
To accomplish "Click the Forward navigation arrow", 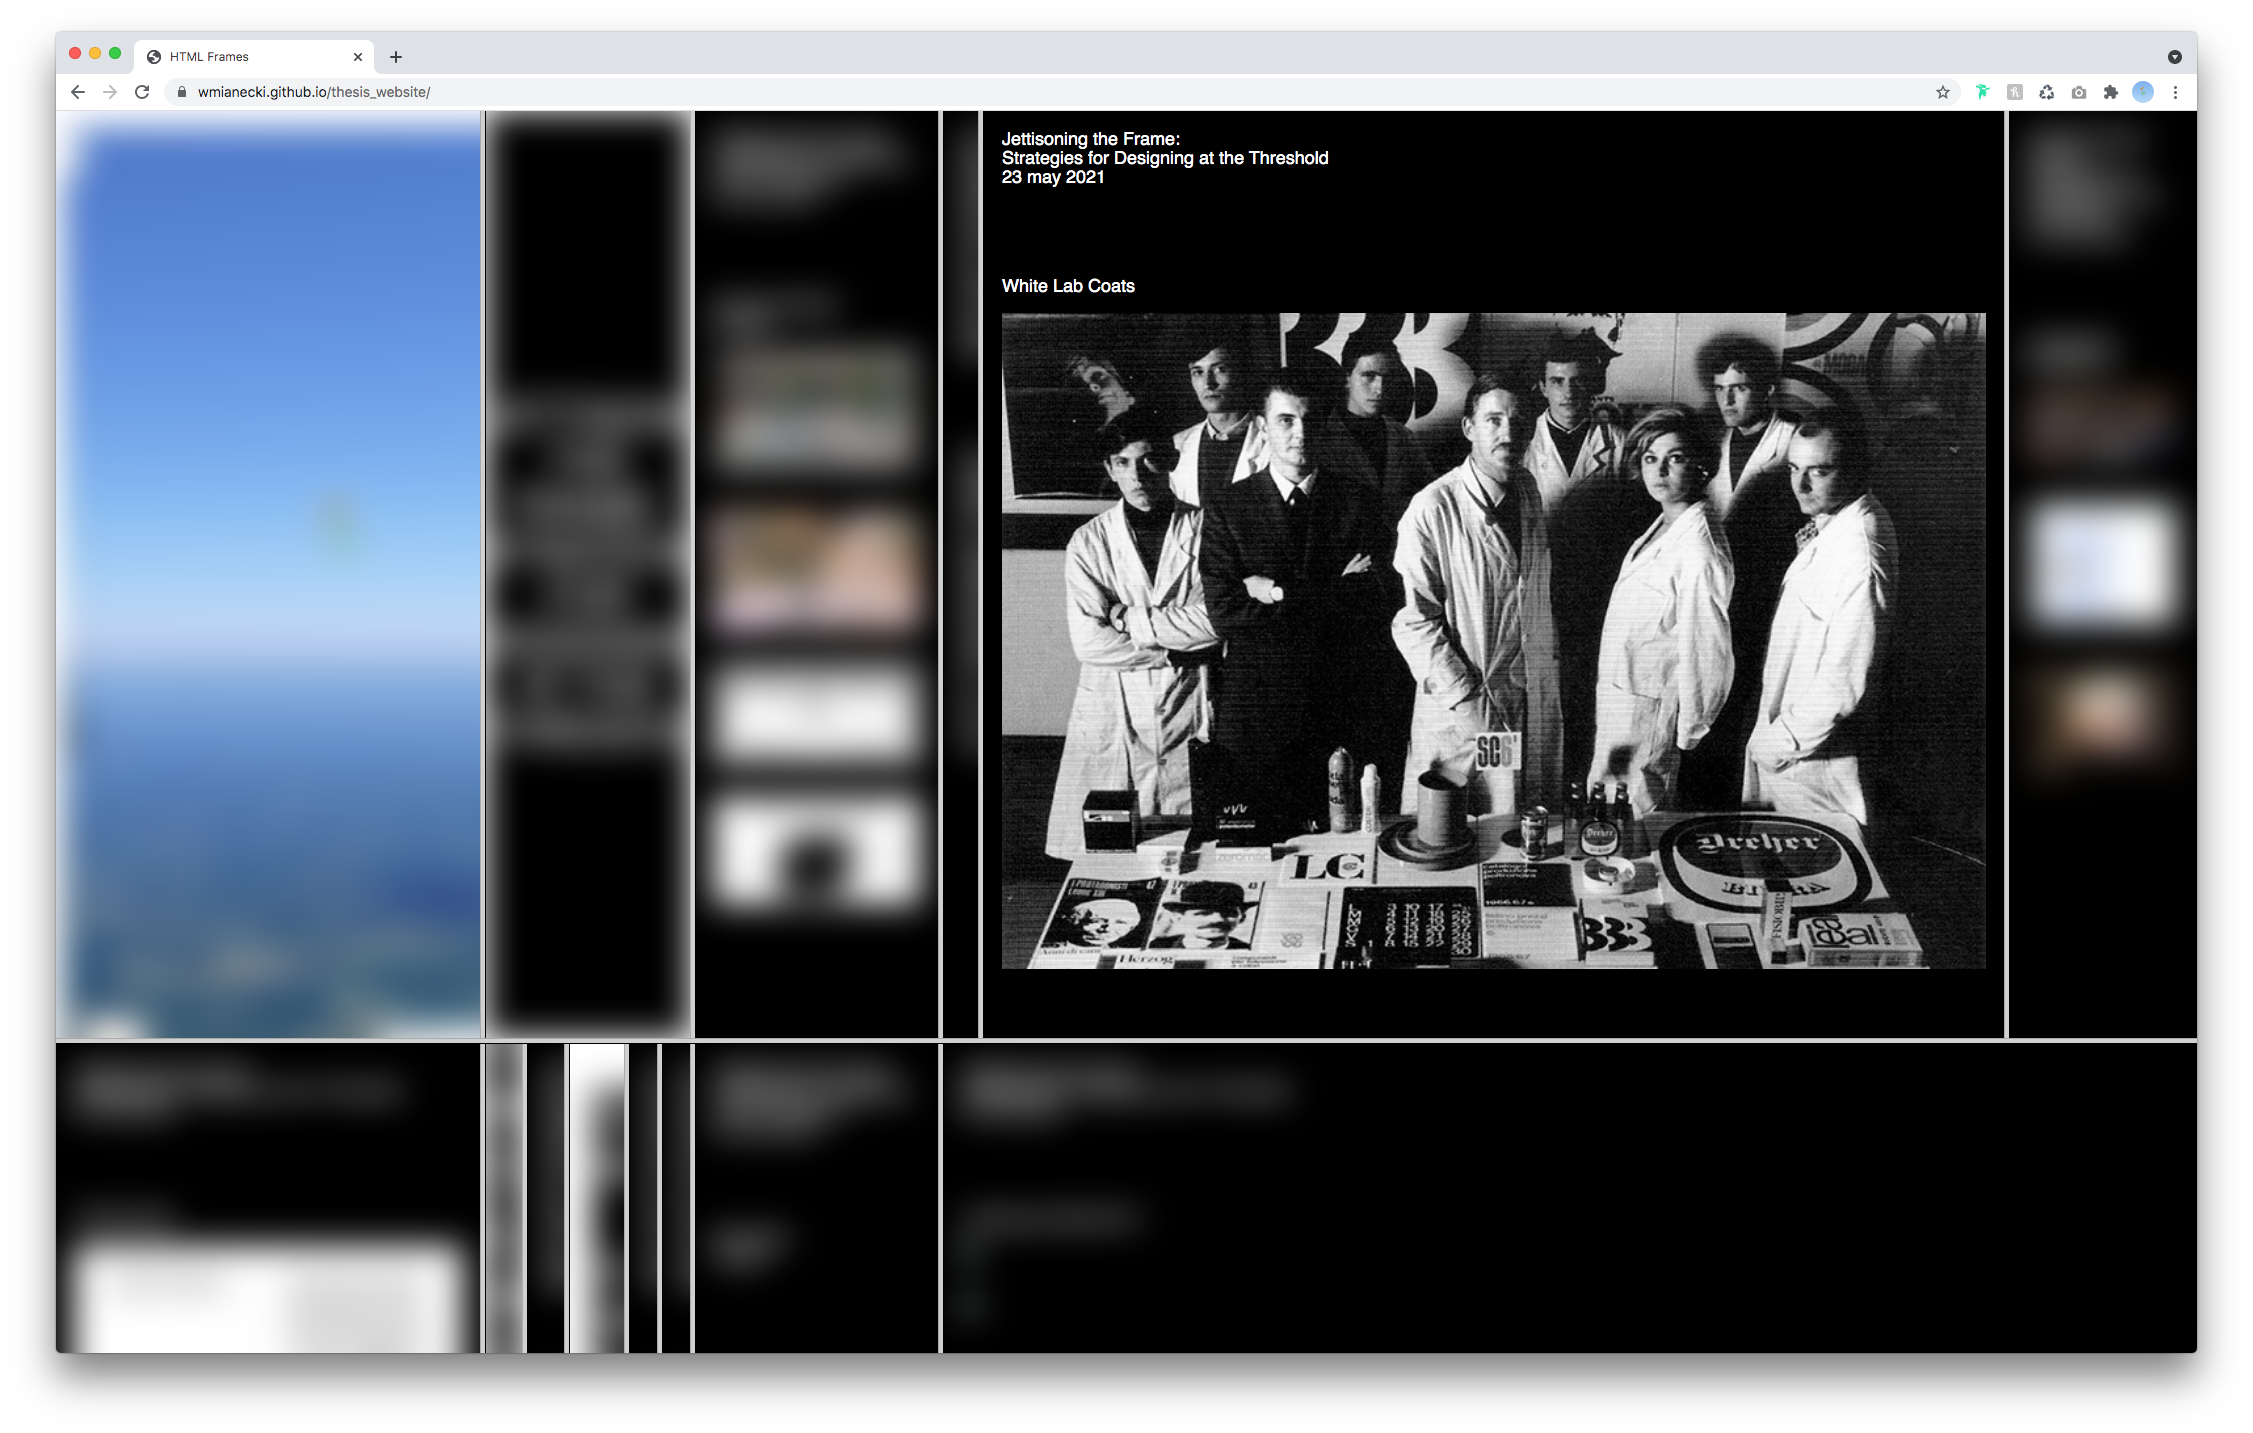I will pos(110,92).
